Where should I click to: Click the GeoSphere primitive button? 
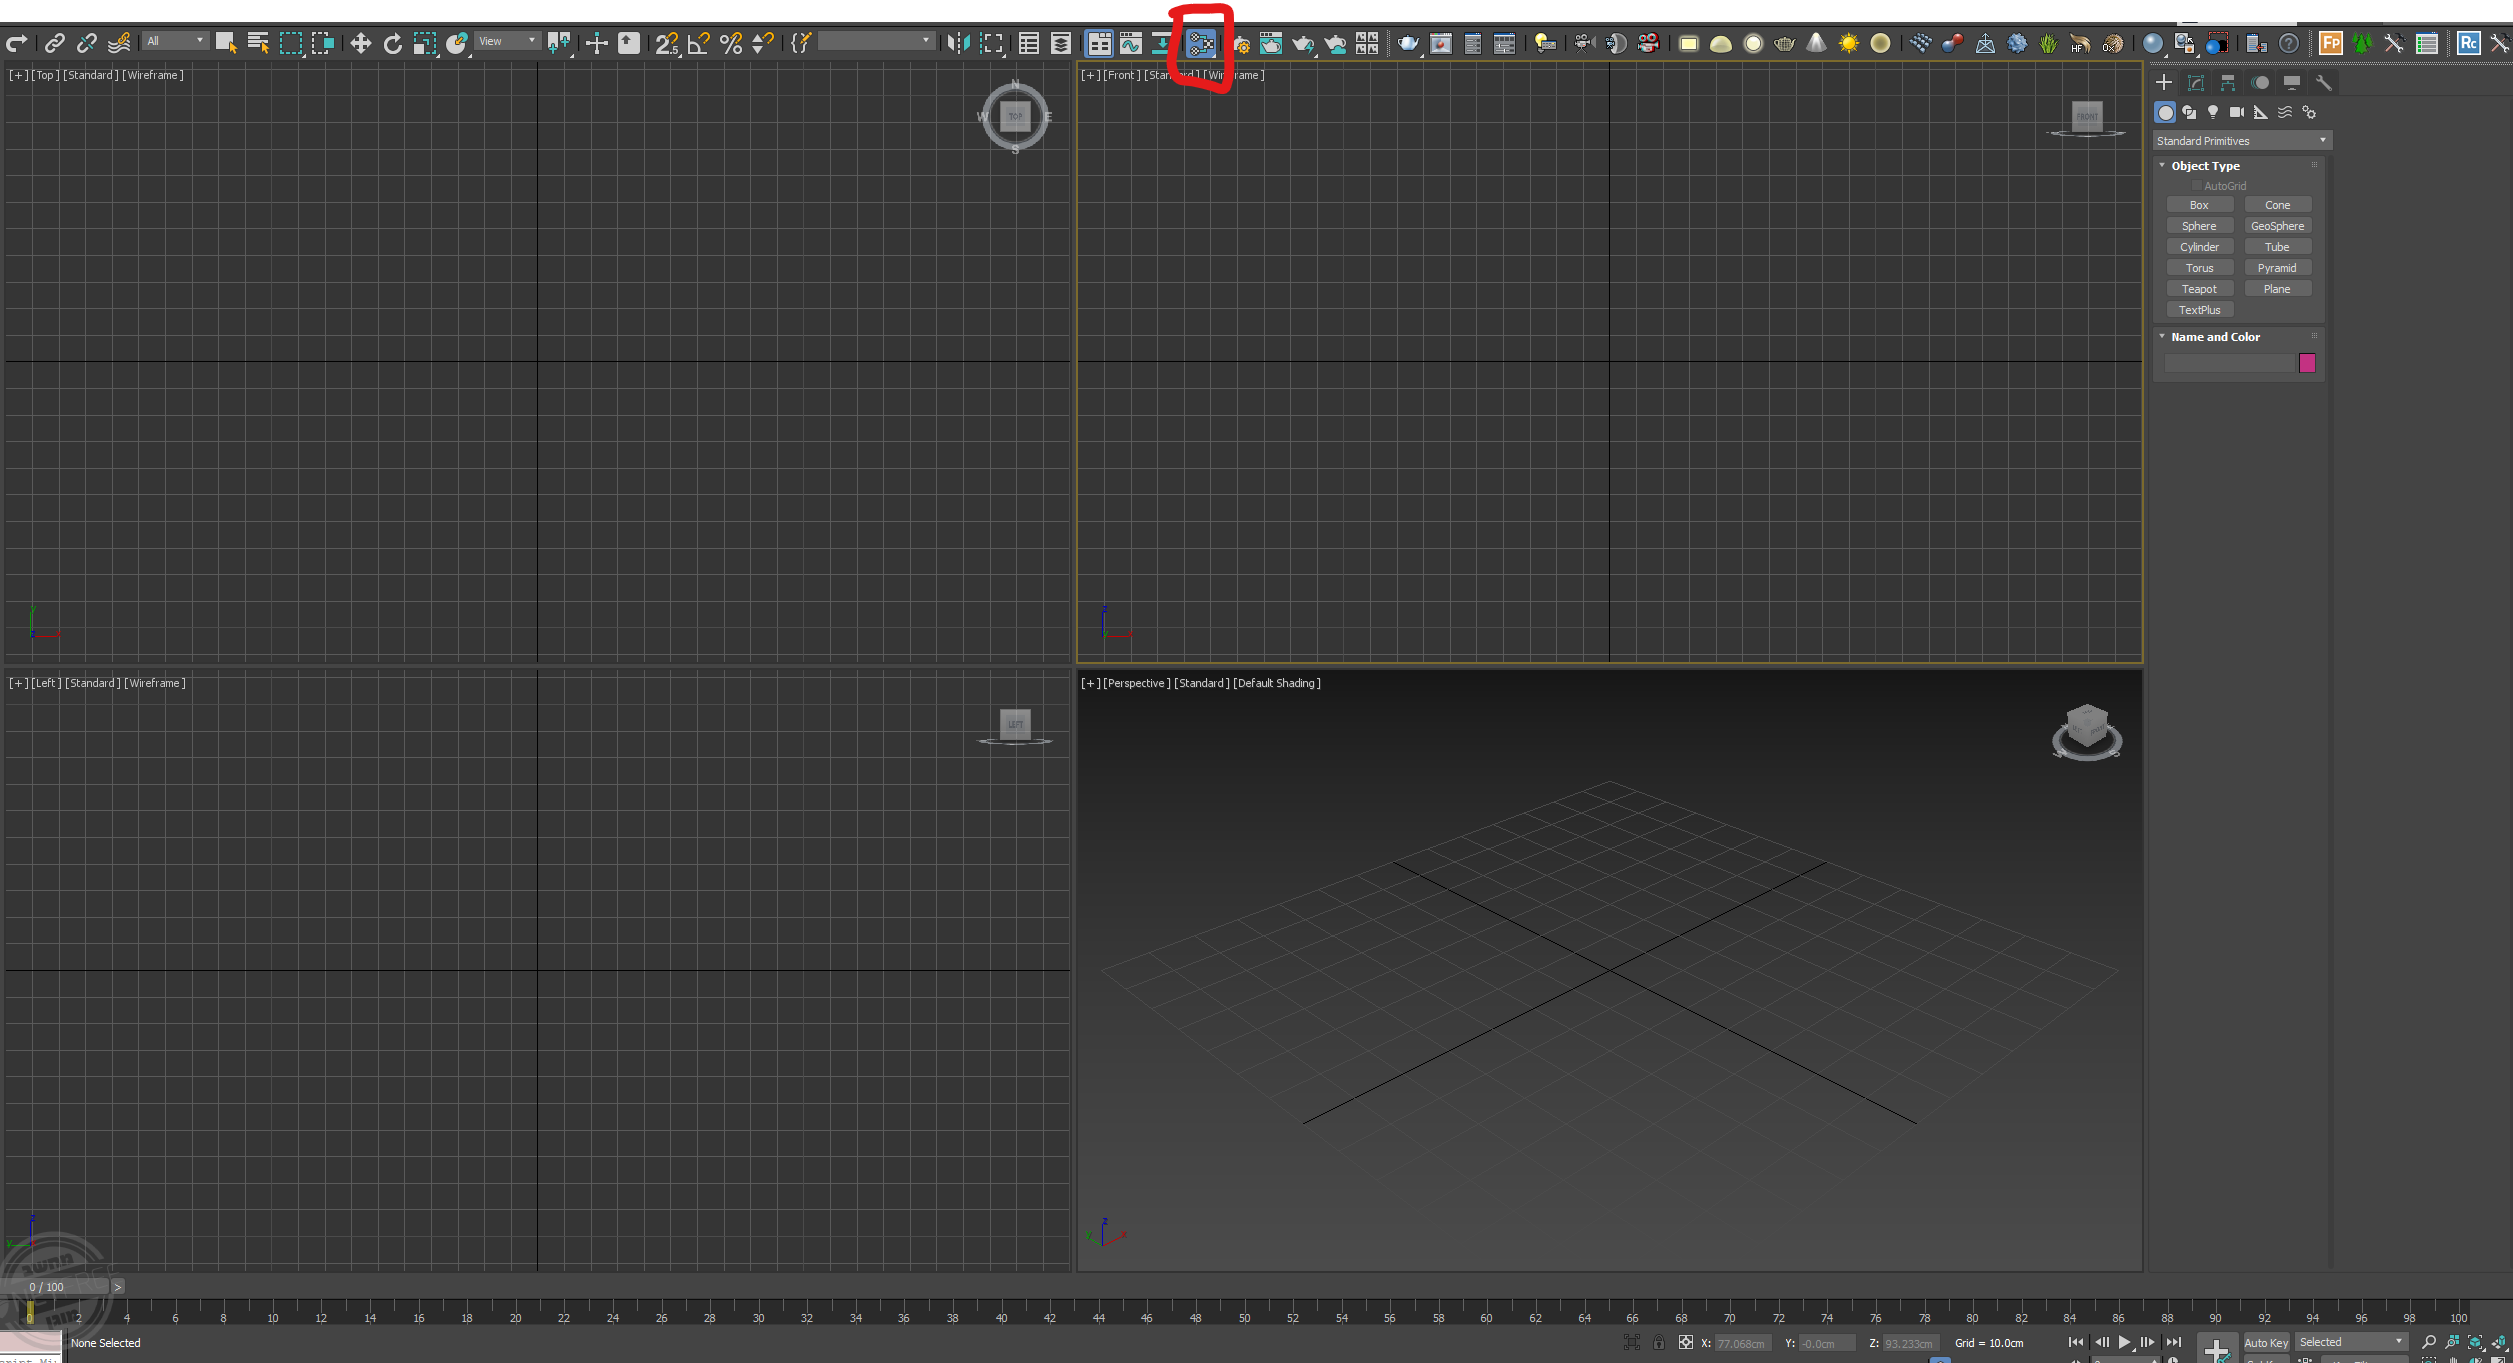pos(2277,226)
